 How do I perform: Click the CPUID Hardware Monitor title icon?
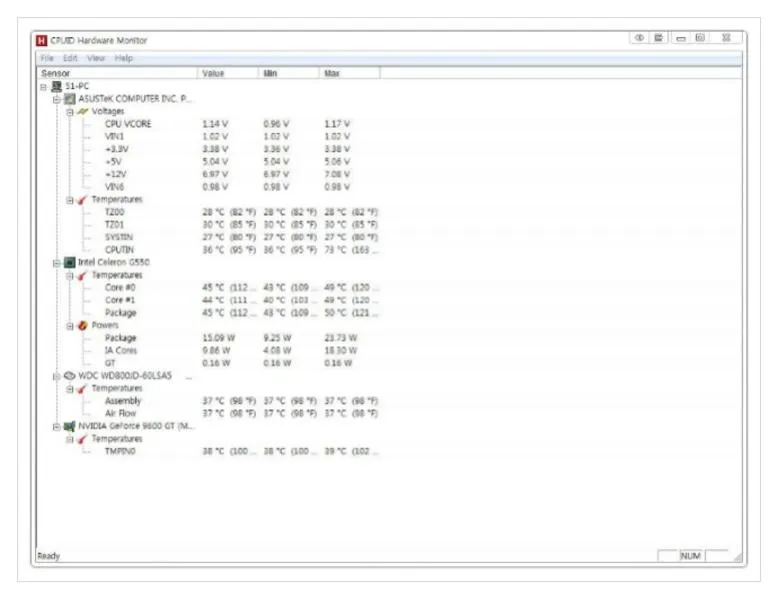click(x=42, y=40)
